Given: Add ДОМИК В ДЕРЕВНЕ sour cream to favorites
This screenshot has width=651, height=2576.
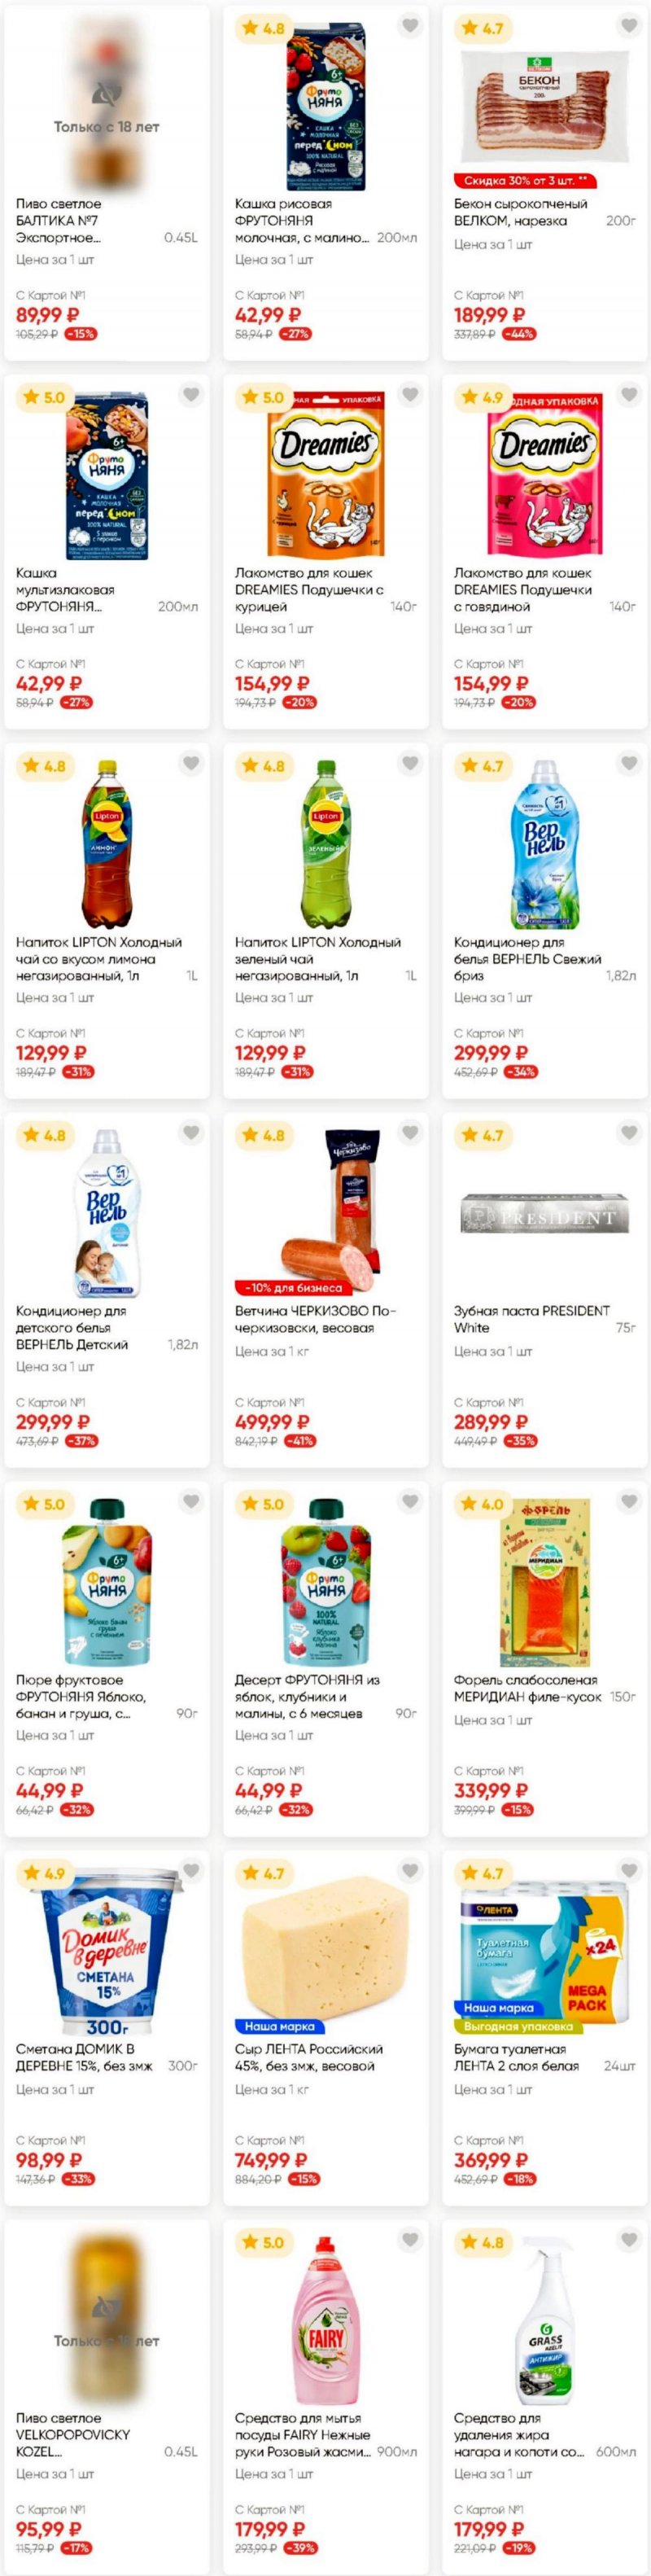Looking at the screenshot, I should tap(191, 1871).
